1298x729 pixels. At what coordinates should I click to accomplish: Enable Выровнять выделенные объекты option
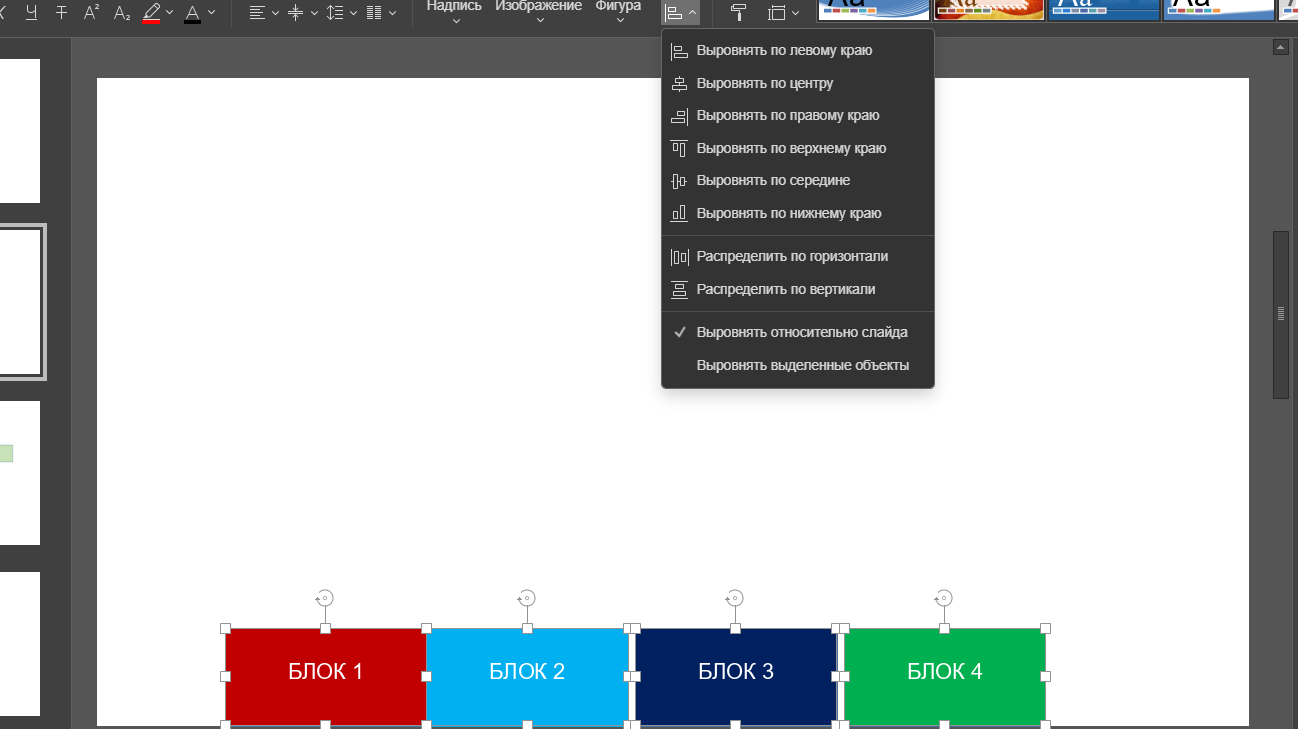(x=798, y=365)
